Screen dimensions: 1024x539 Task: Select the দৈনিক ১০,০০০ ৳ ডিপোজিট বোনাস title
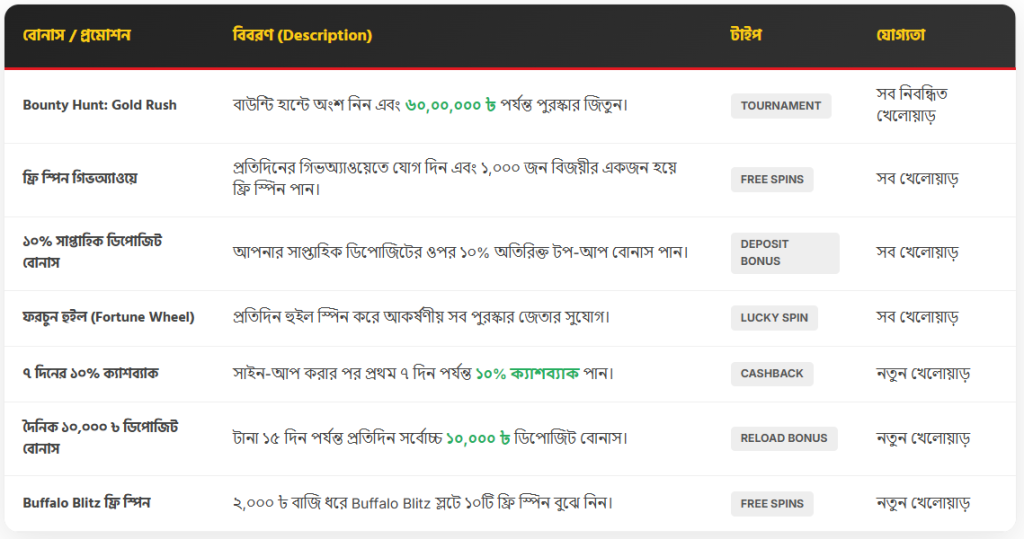[100, 438]
